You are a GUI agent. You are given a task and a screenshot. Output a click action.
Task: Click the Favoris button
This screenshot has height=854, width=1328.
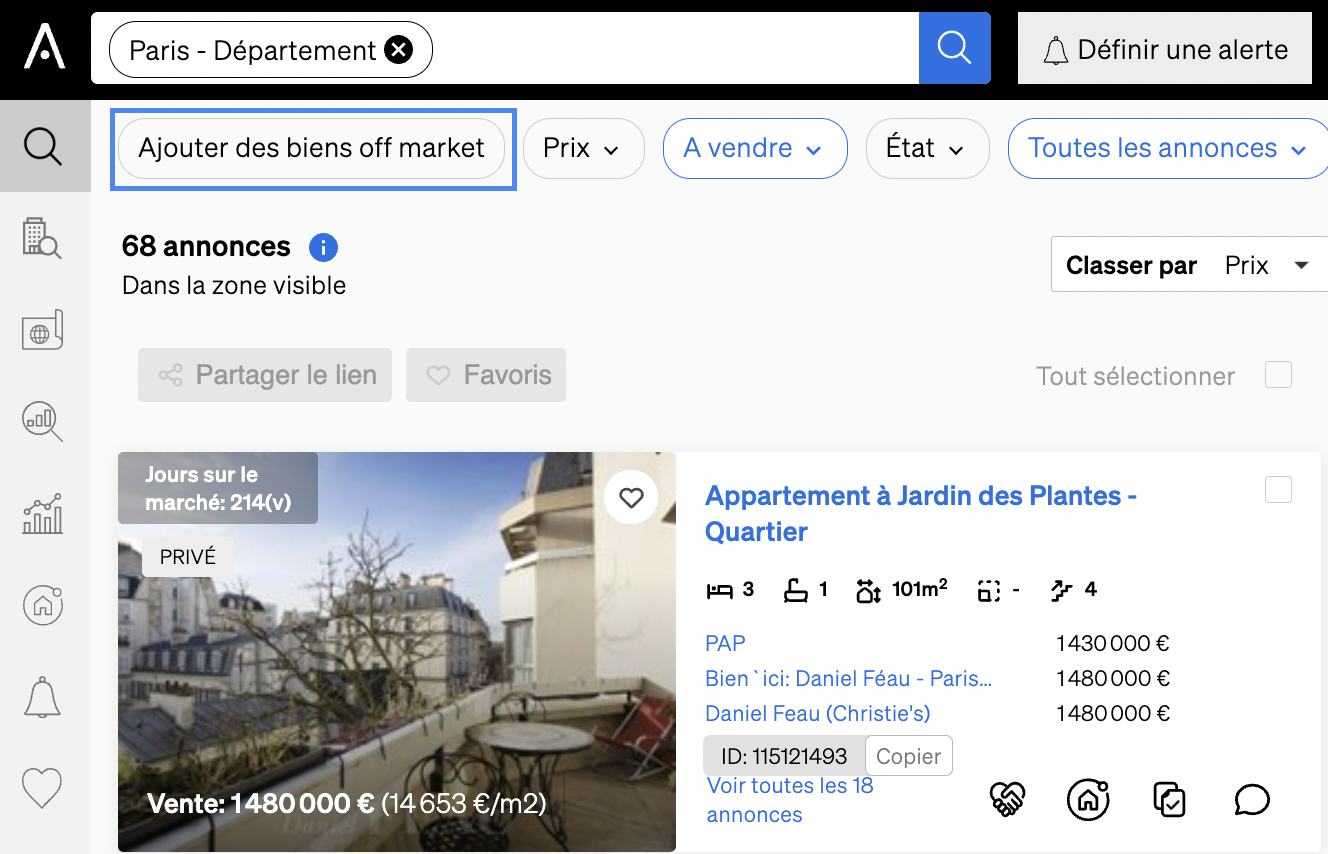click(x=486, y=375)
